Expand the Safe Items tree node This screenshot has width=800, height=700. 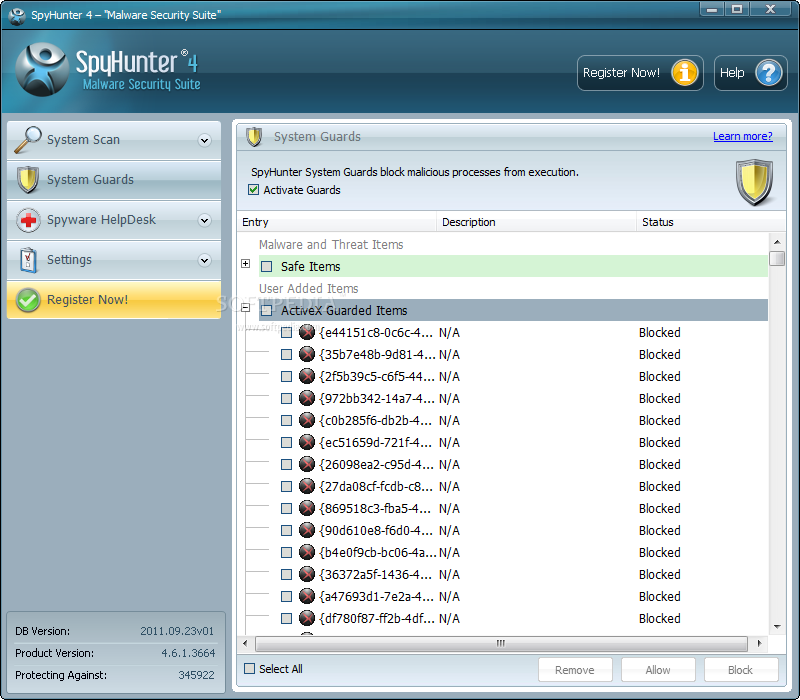click(x=246, y=264)
